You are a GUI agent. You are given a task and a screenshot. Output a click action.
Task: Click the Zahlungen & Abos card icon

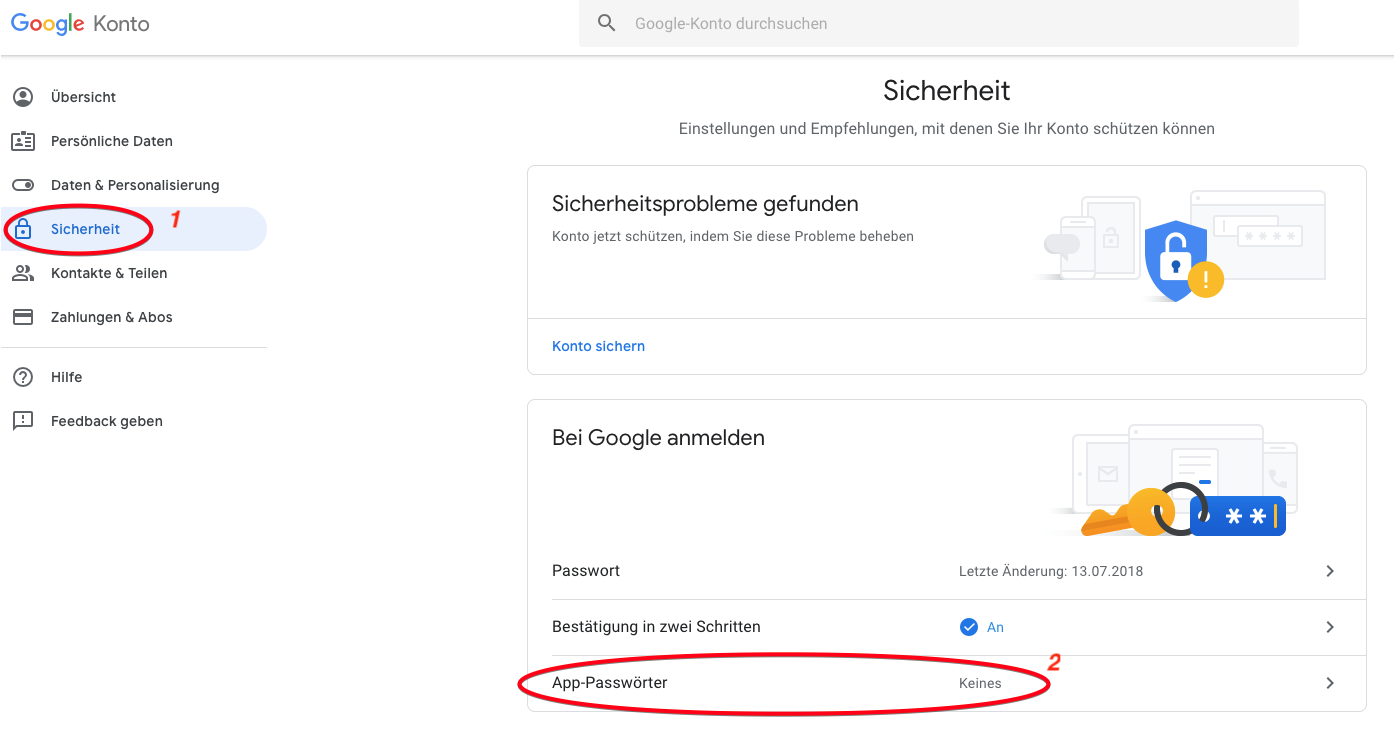point(22,317)
